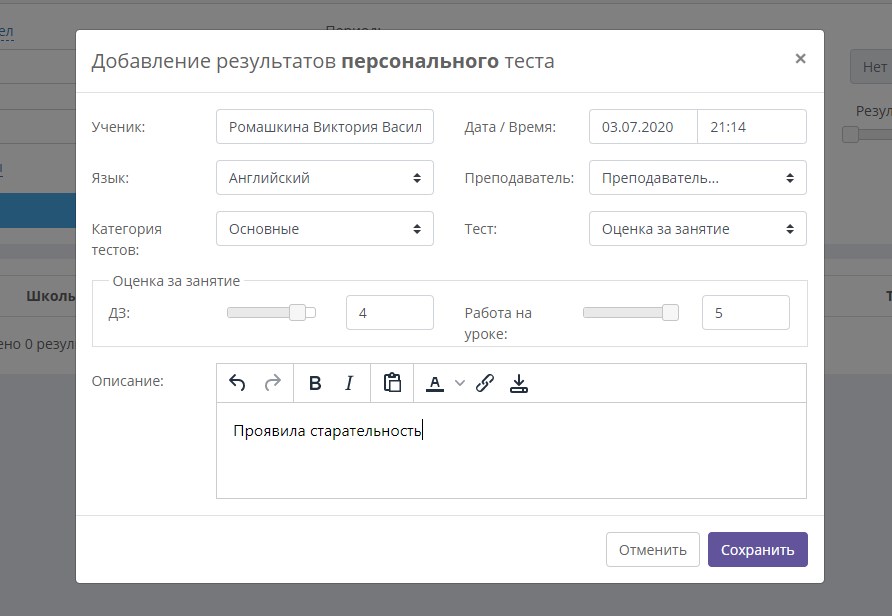Screen dimensions: 892x616
Task: Toggle bold formatting in description
Action: point(315,383)
